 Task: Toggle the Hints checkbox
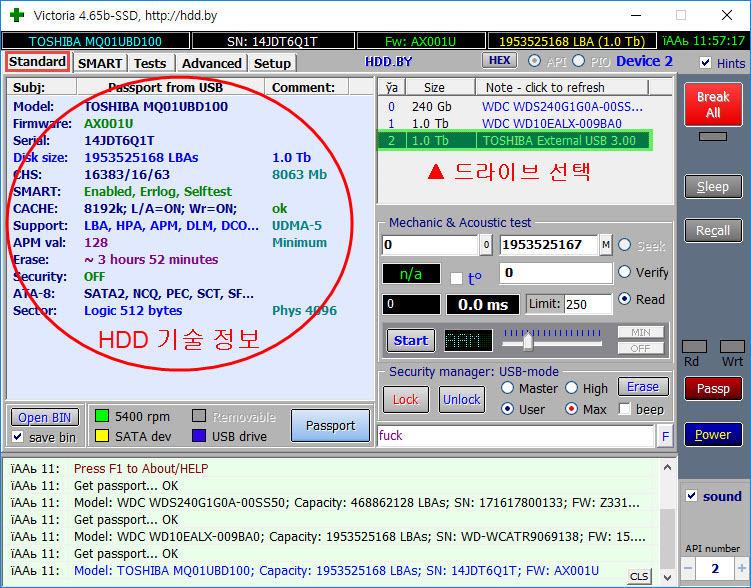(x=705, y=63)
